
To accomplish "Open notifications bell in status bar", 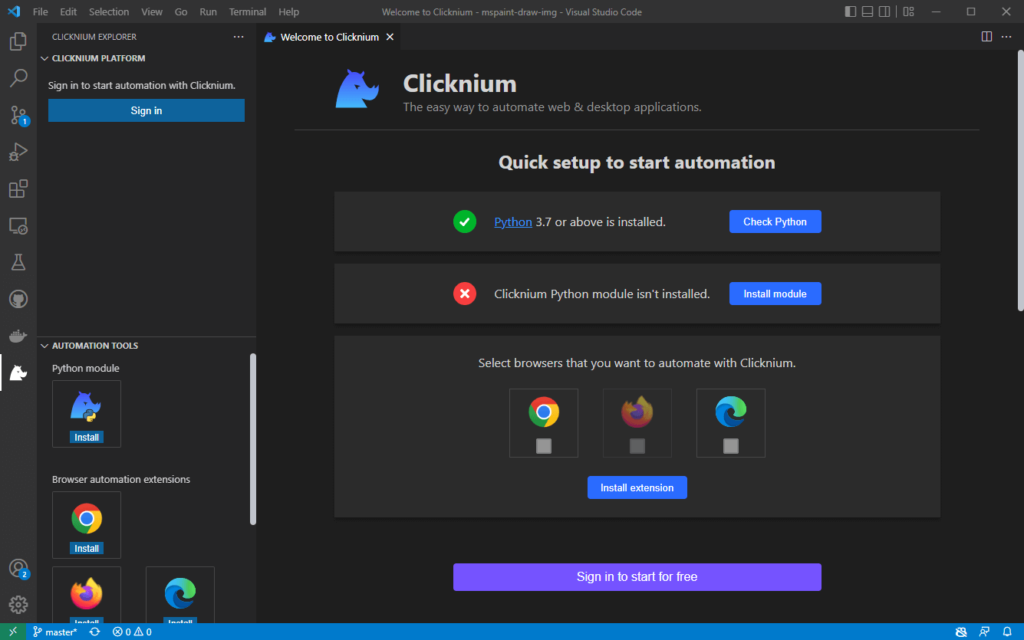I will [1007, 632].
